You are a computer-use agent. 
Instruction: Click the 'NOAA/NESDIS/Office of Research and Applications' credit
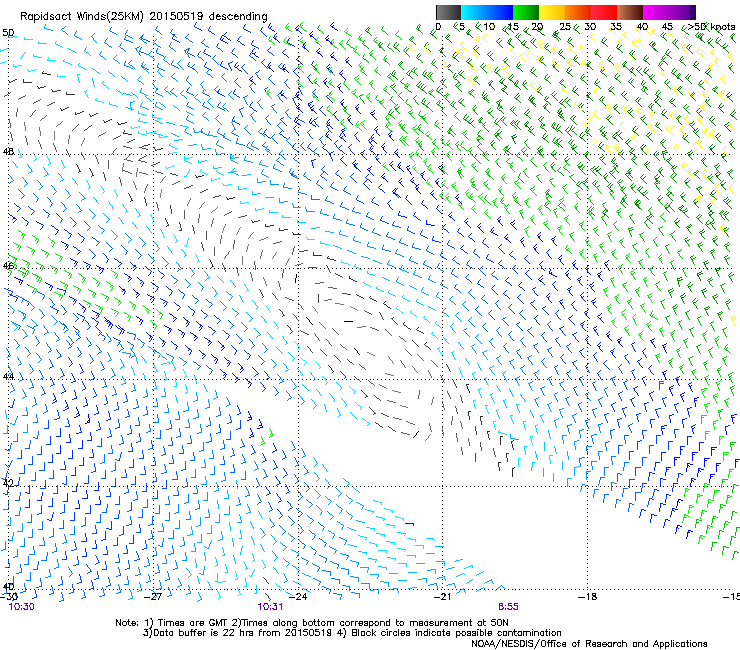click(x=589, y=644)
